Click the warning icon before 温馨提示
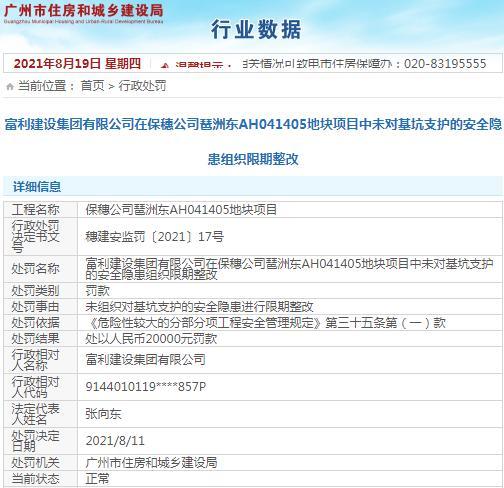The height and width of the screenshot is (488, 504). pos(165,65)
